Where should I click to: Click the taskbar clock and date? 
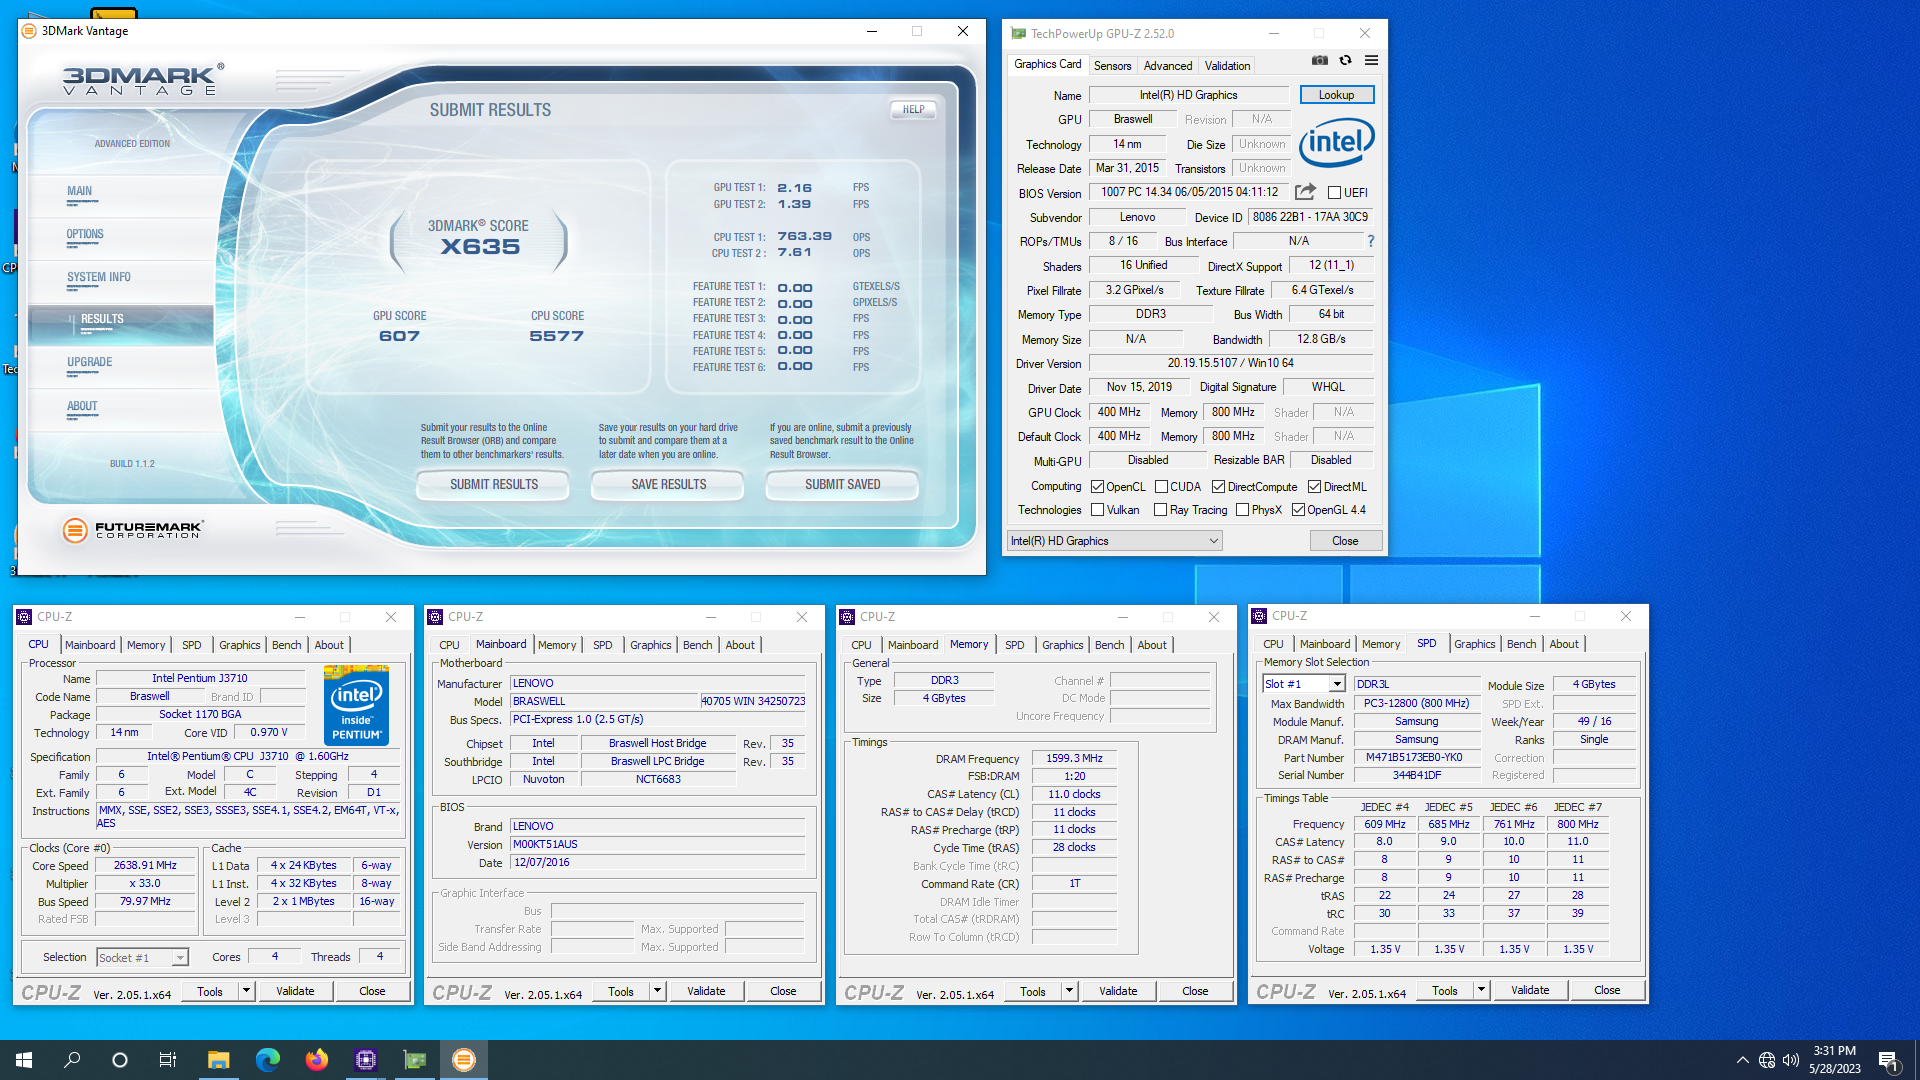coord(1835,1060)
